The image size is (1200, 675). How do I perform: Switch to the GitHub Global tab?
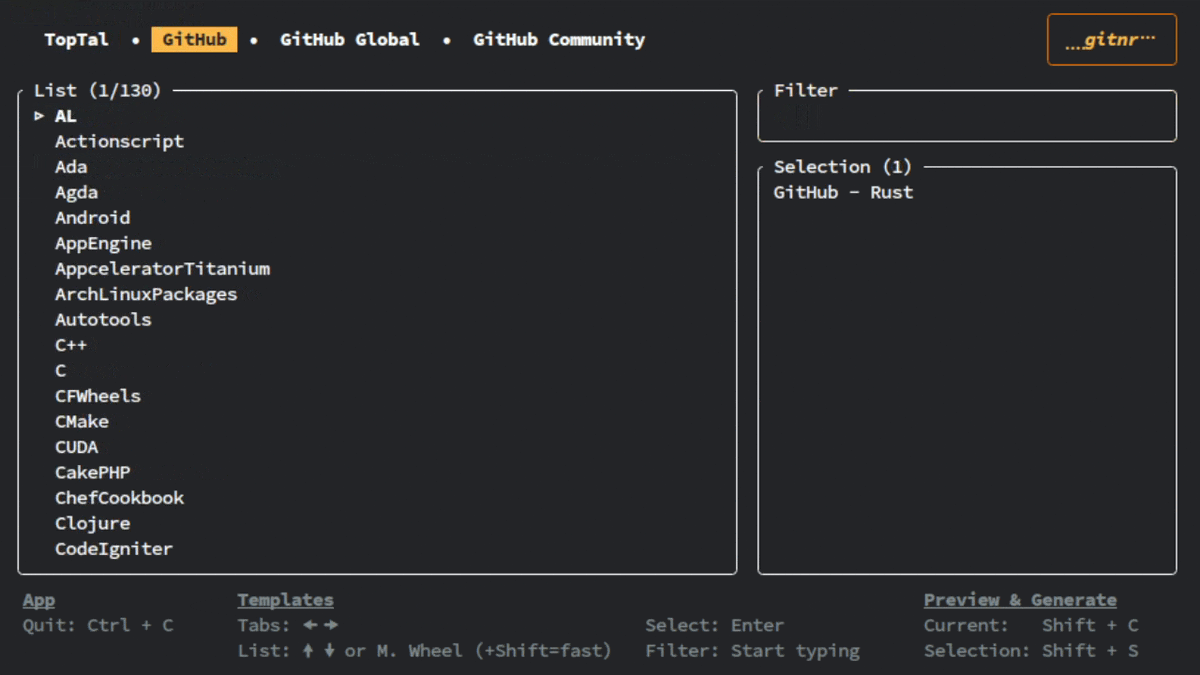tap(350, 39)
